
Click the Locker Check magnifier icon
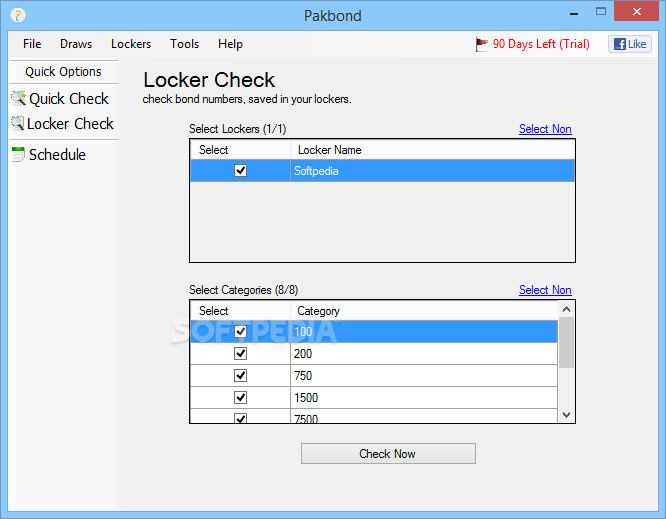point(17,124)
